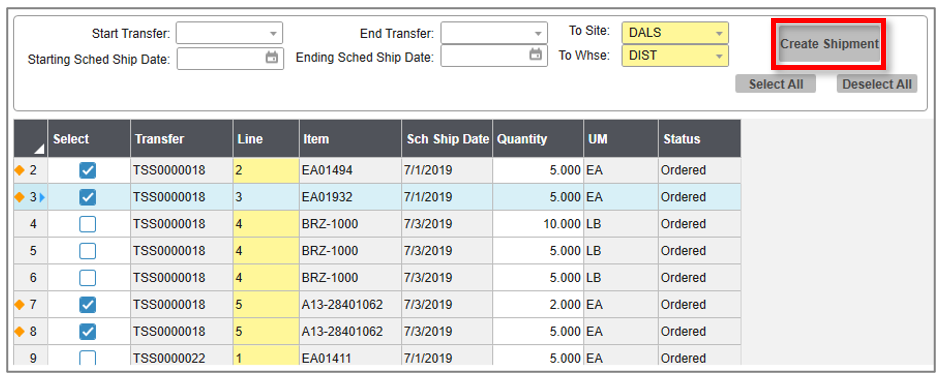Image resolution: width=943 pixels, height=379 pixels.
Task: Check Select box for transfer TSS0000022
Action: tap(88, 358)
